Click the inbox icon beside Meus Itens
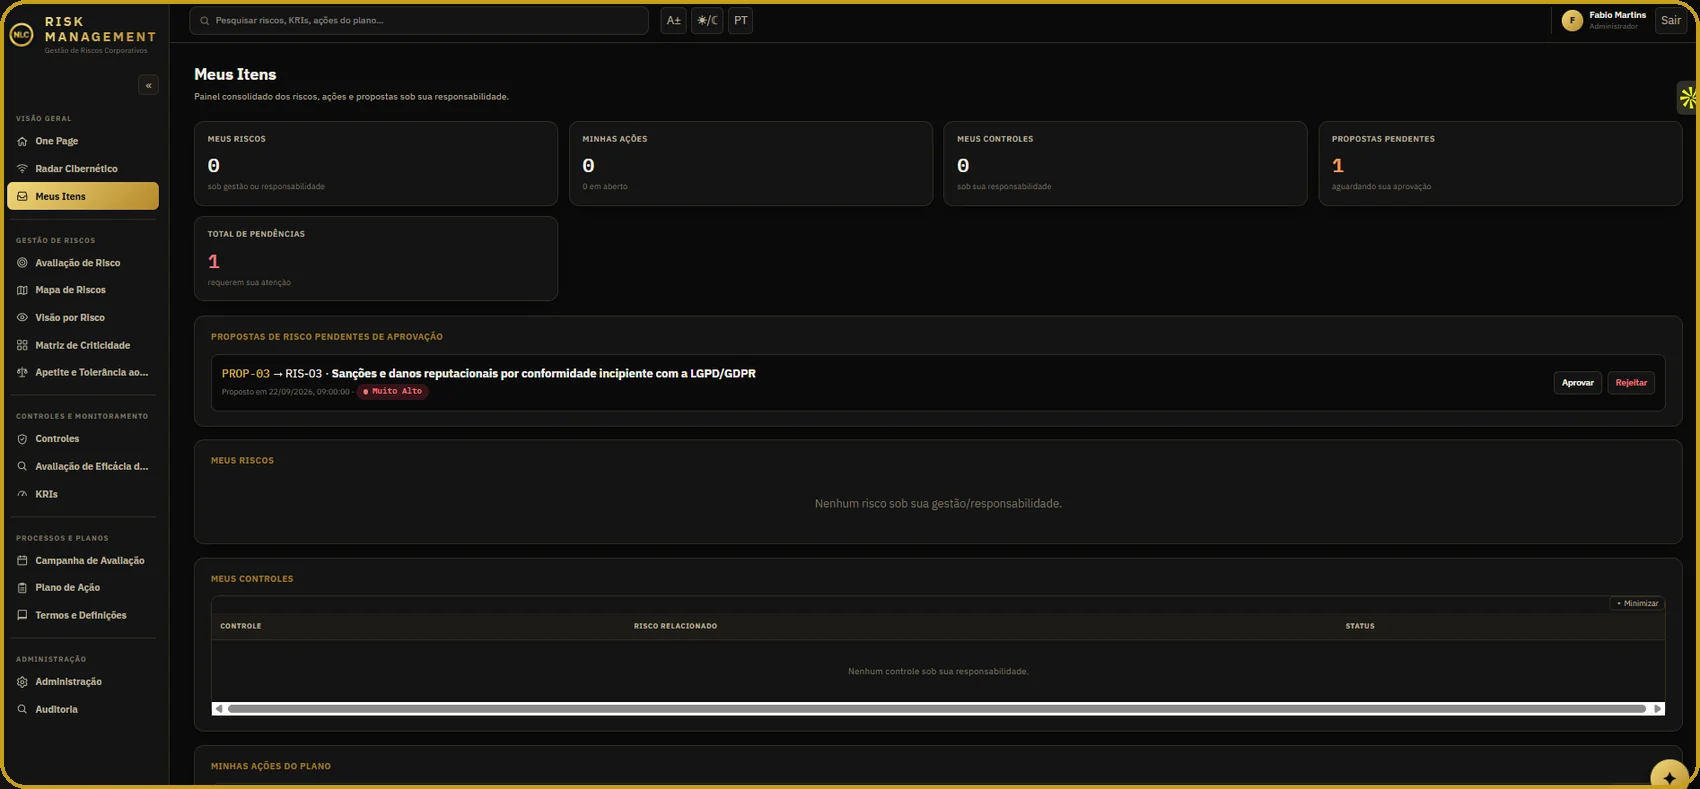The width and height of the screenshot is (1700, 789). click(22, 196)
